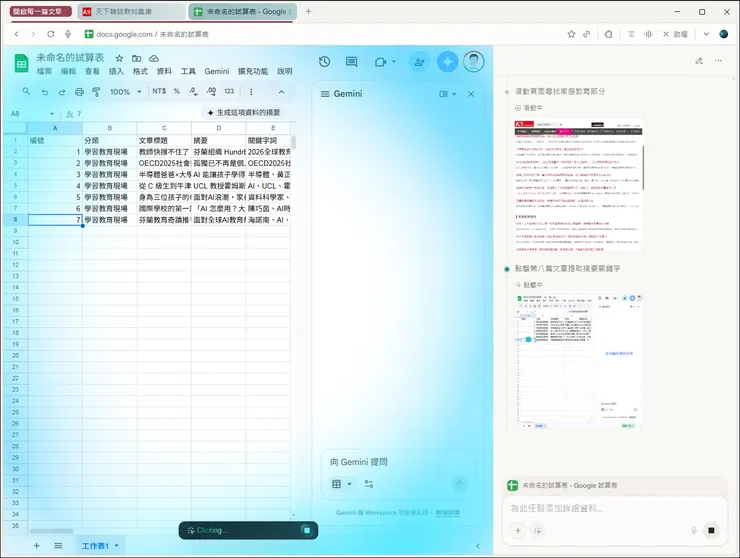This screenshot has height=558, width=740.
Task: Click the Gemini send arrow button
Action: tap(459, 484)
